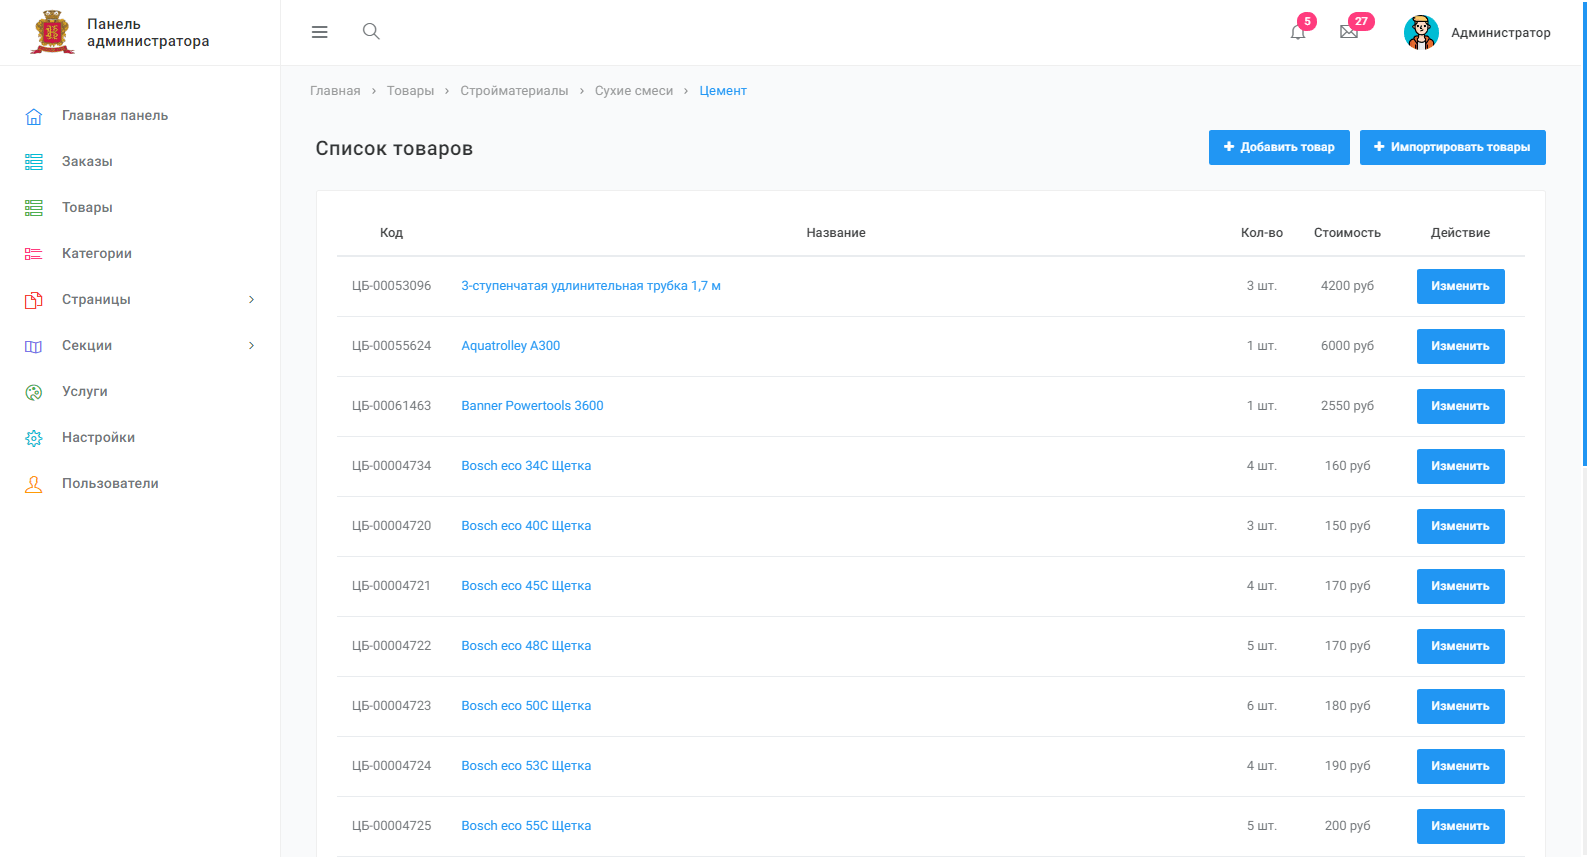Click Изменить for ЦБ-00053096
The height and width of the screenshot is (857, 1589).
pyautogui.click(x=1460, y=286)
